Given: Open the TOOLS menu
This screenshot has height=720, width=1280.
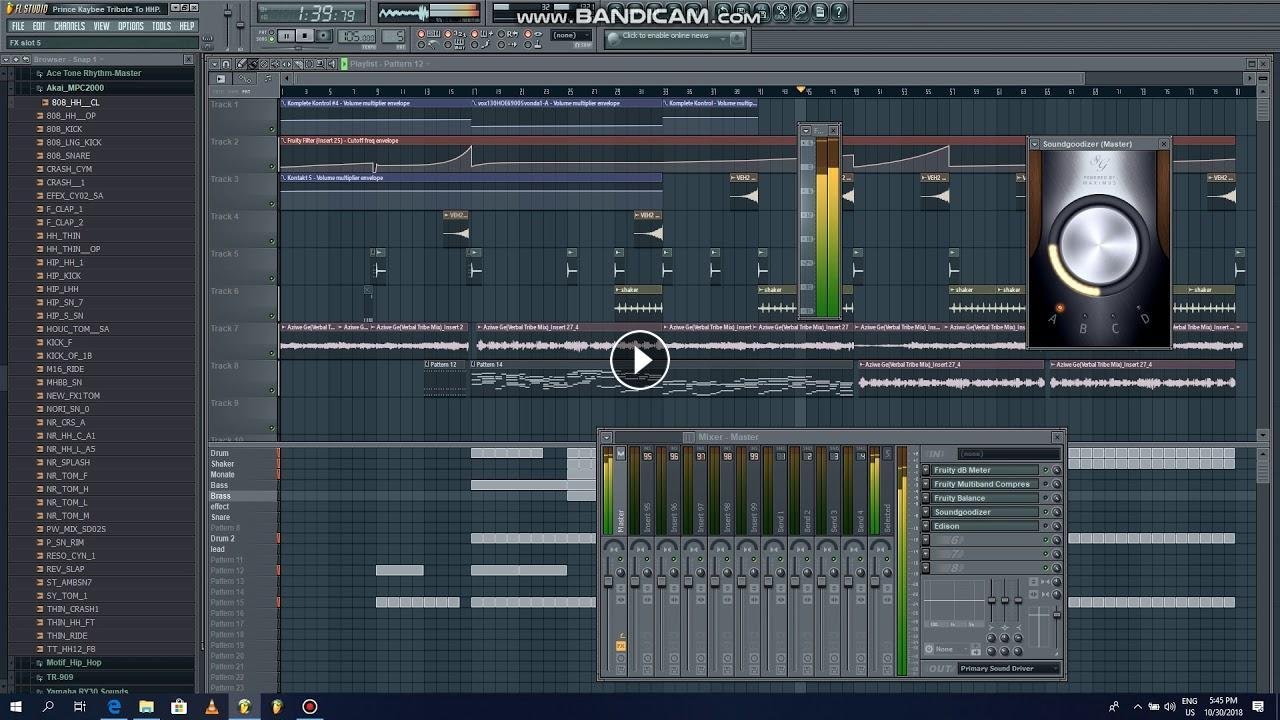Looking at the screenshot, I should [x=162, y=26].
